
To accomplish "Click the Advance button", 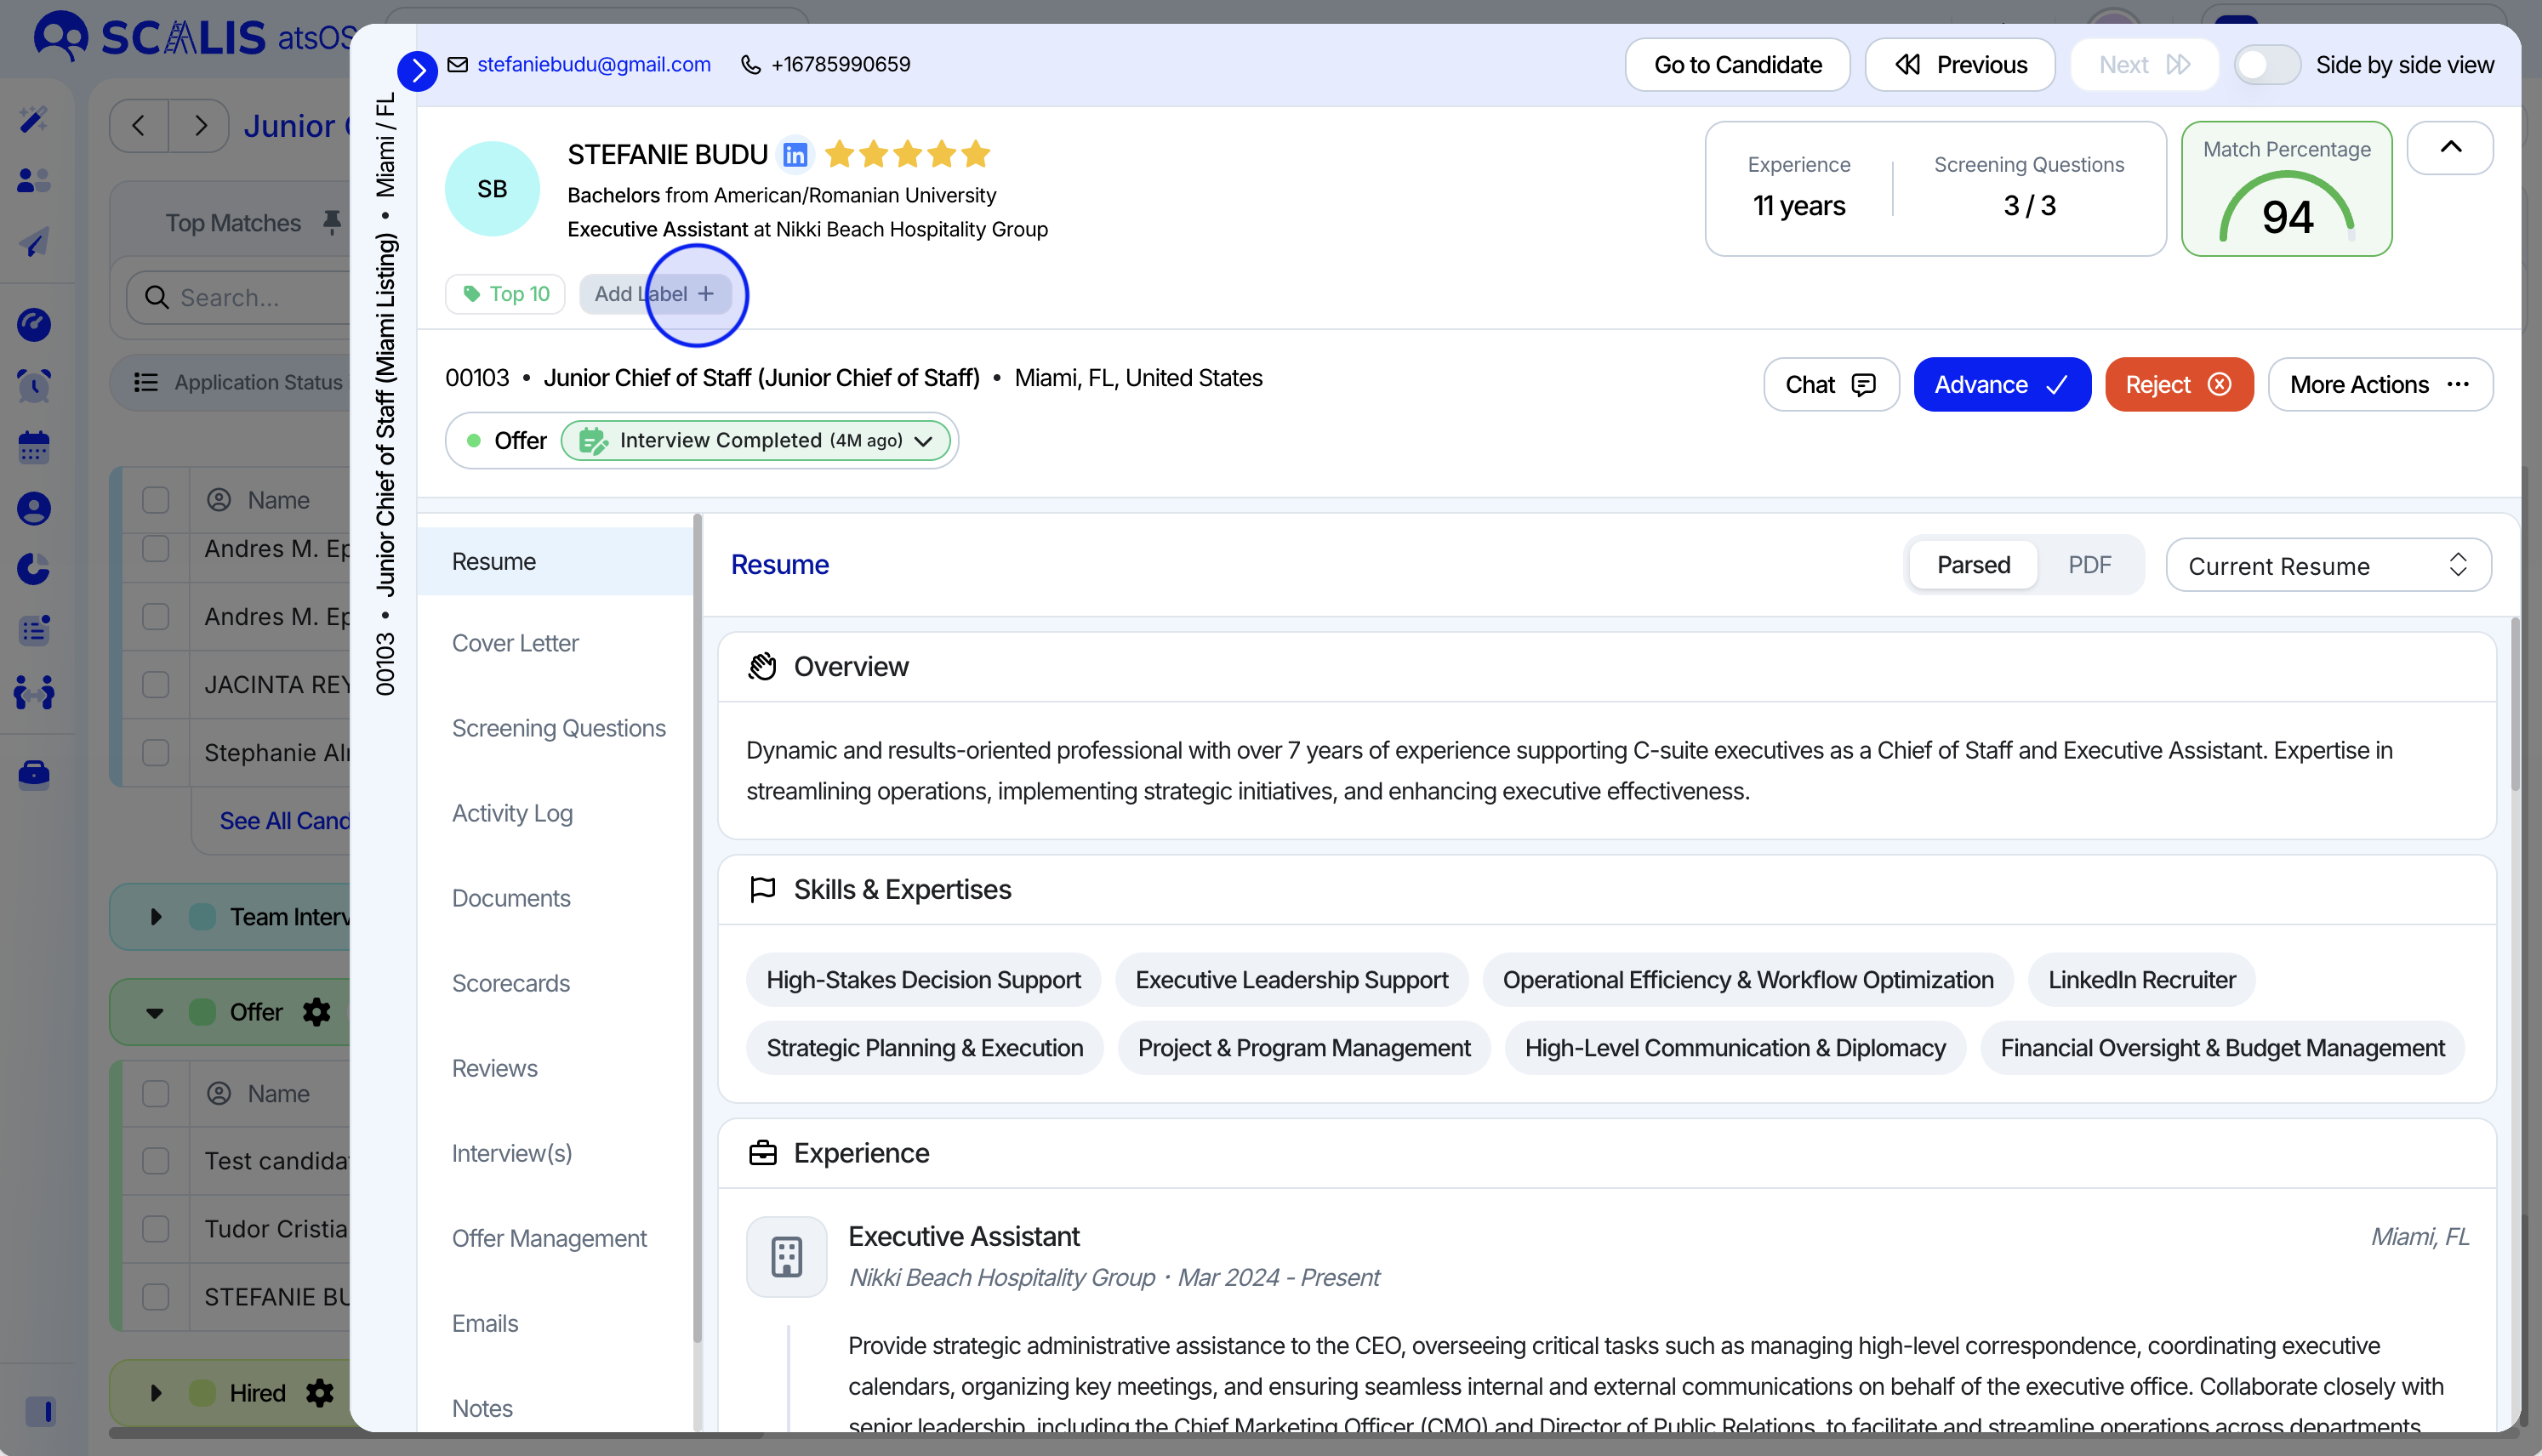I will tap(2001, 385).
